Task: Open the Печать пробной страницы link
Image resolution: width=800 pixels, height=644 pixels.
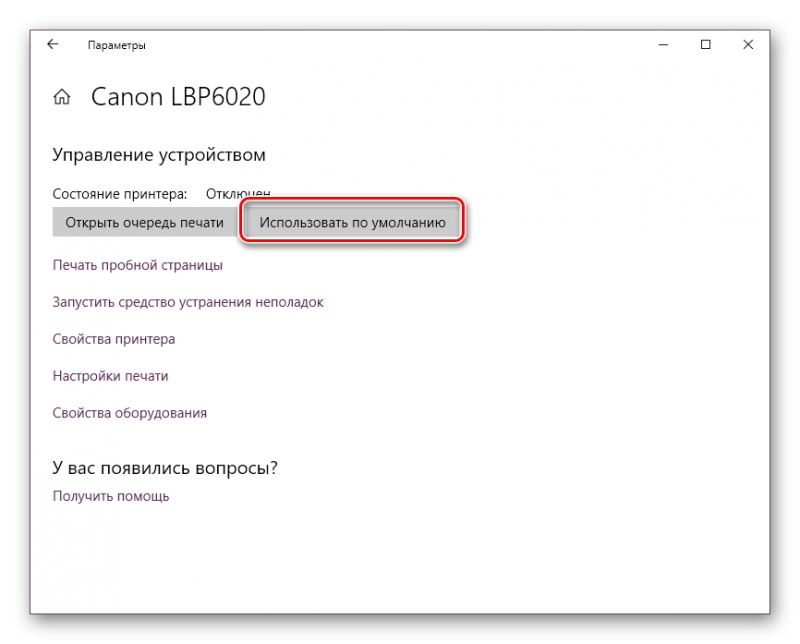Action: (x=138, y=265)
